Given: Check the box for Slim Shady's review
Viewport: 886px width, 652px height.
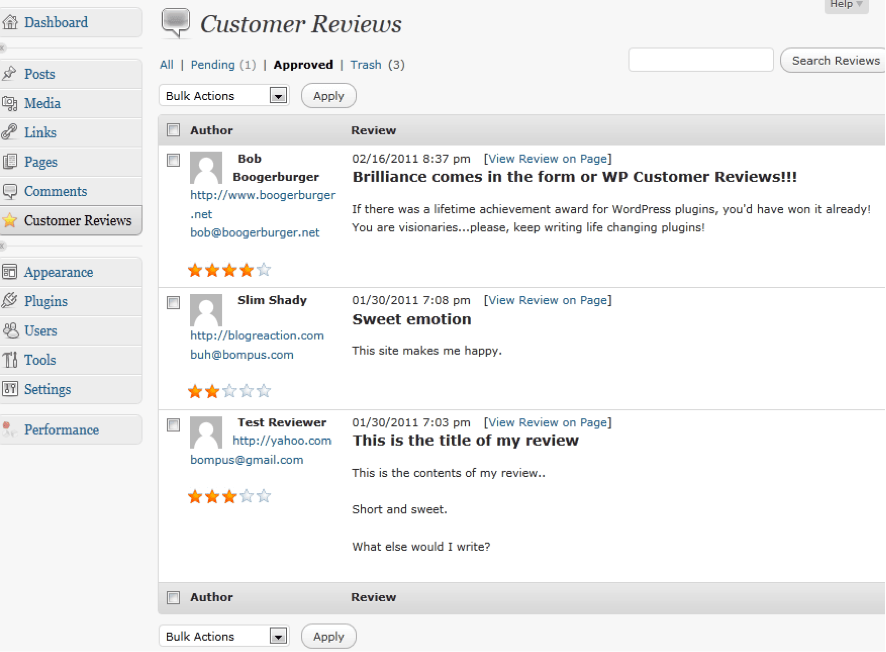Looking at the screenshot, I should (173, 302).
